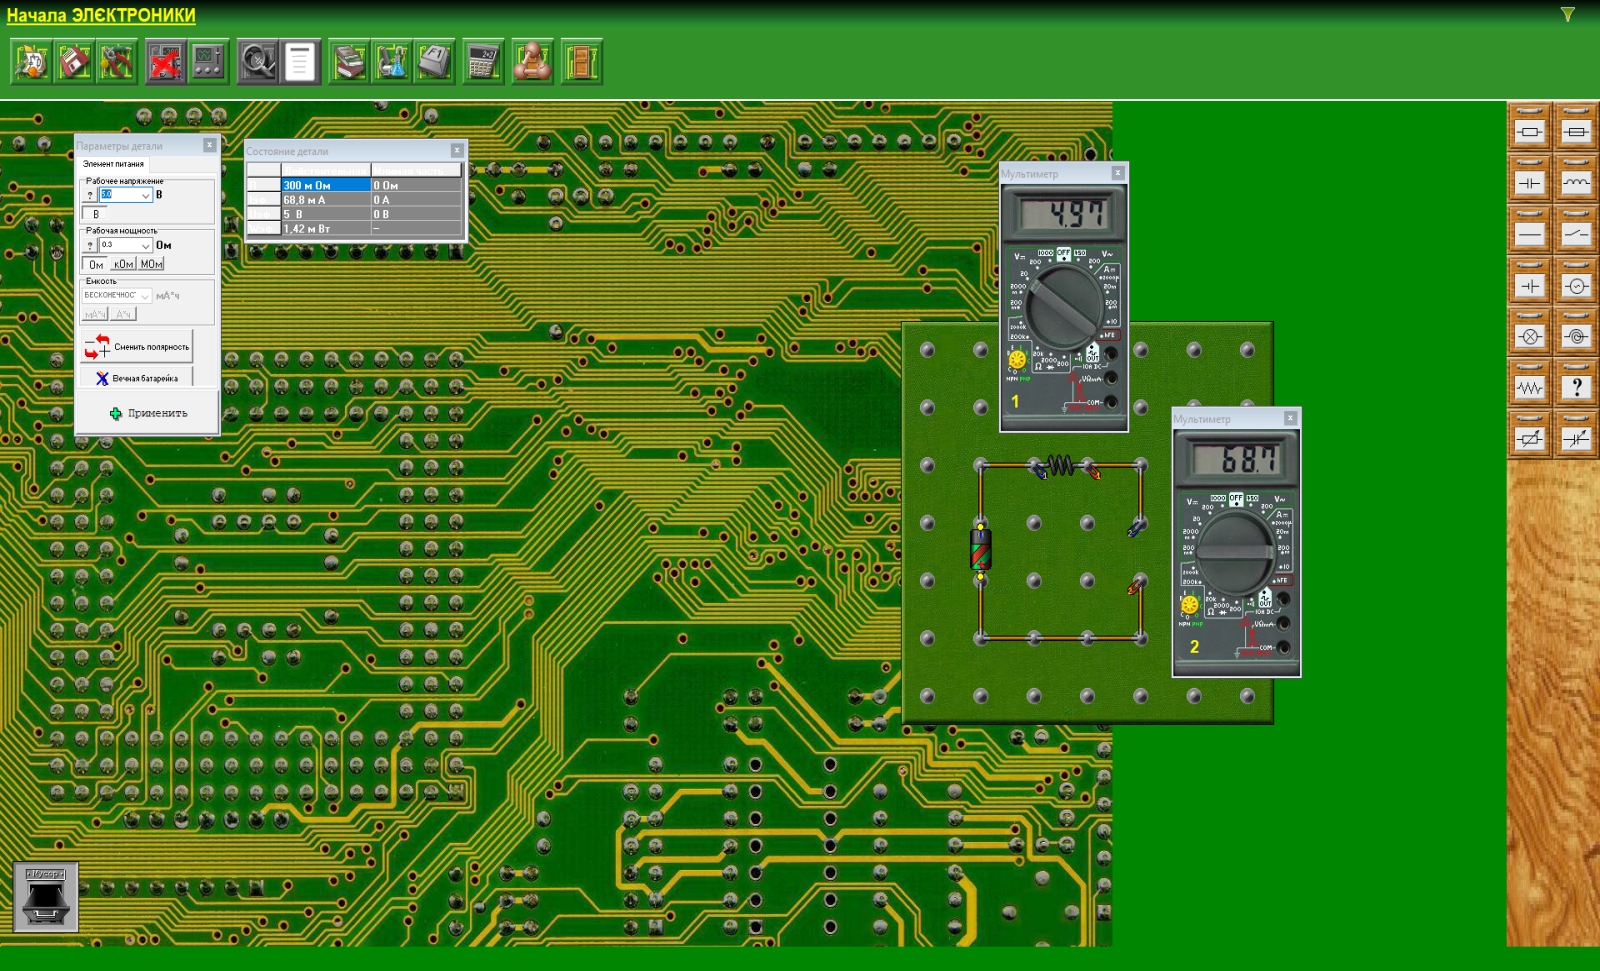Open the working voltage value dropdown
This screenshot has width=1600, height=971.
(x=145, y=196)
